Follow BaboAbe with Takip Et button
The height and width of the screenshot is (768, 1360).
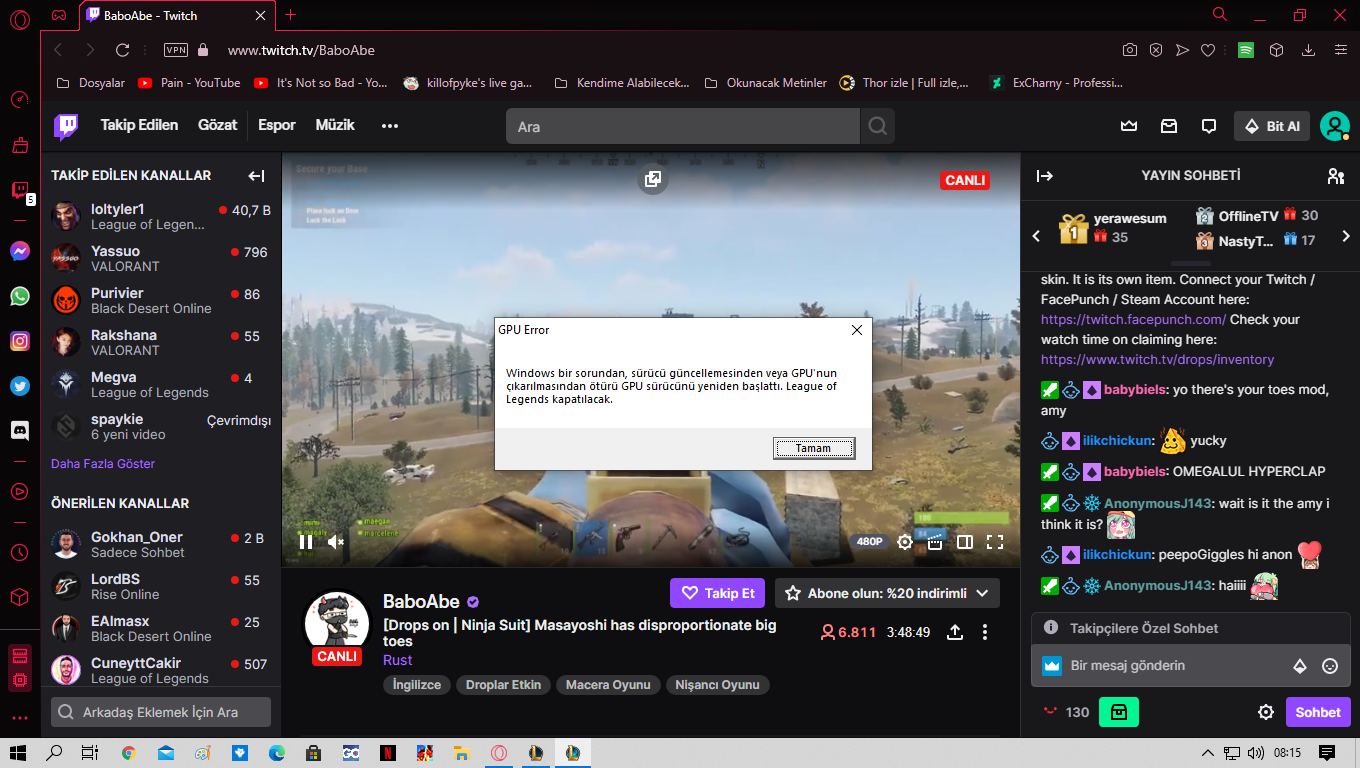[717, 593]
